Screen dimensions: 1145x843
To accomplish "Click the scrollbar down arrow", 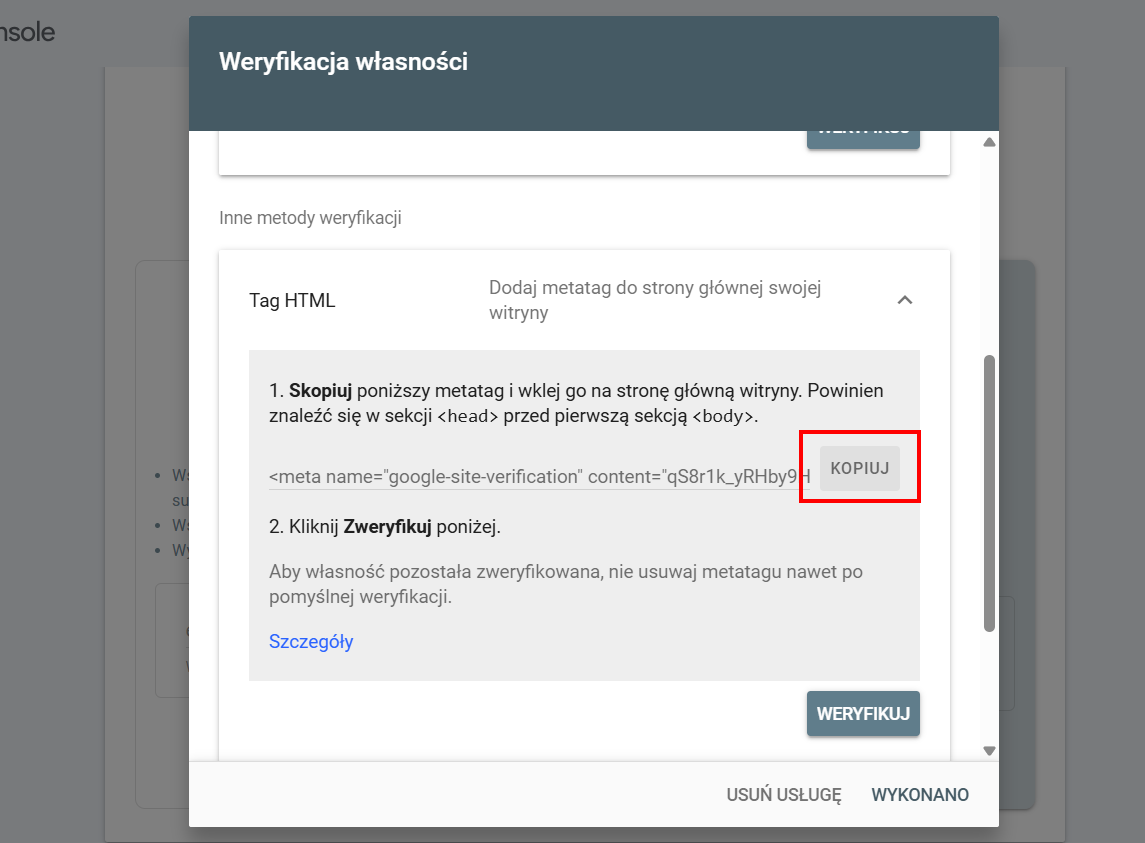I will [989, 750].
